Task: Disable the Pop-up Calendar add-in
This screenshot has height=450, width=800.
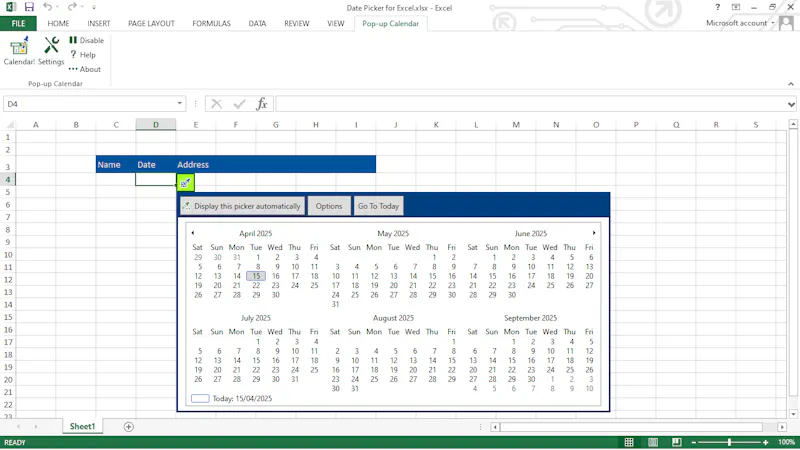Action: pyautogui.click(x=86, y=40)
